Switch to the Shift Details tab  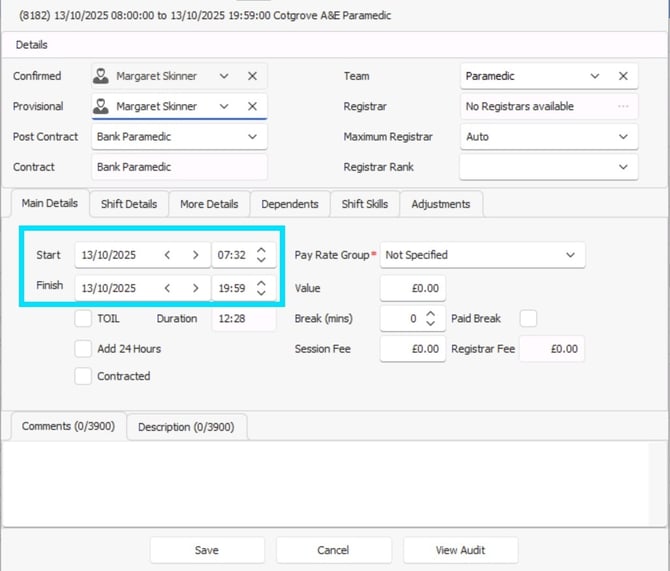[129, 204]
